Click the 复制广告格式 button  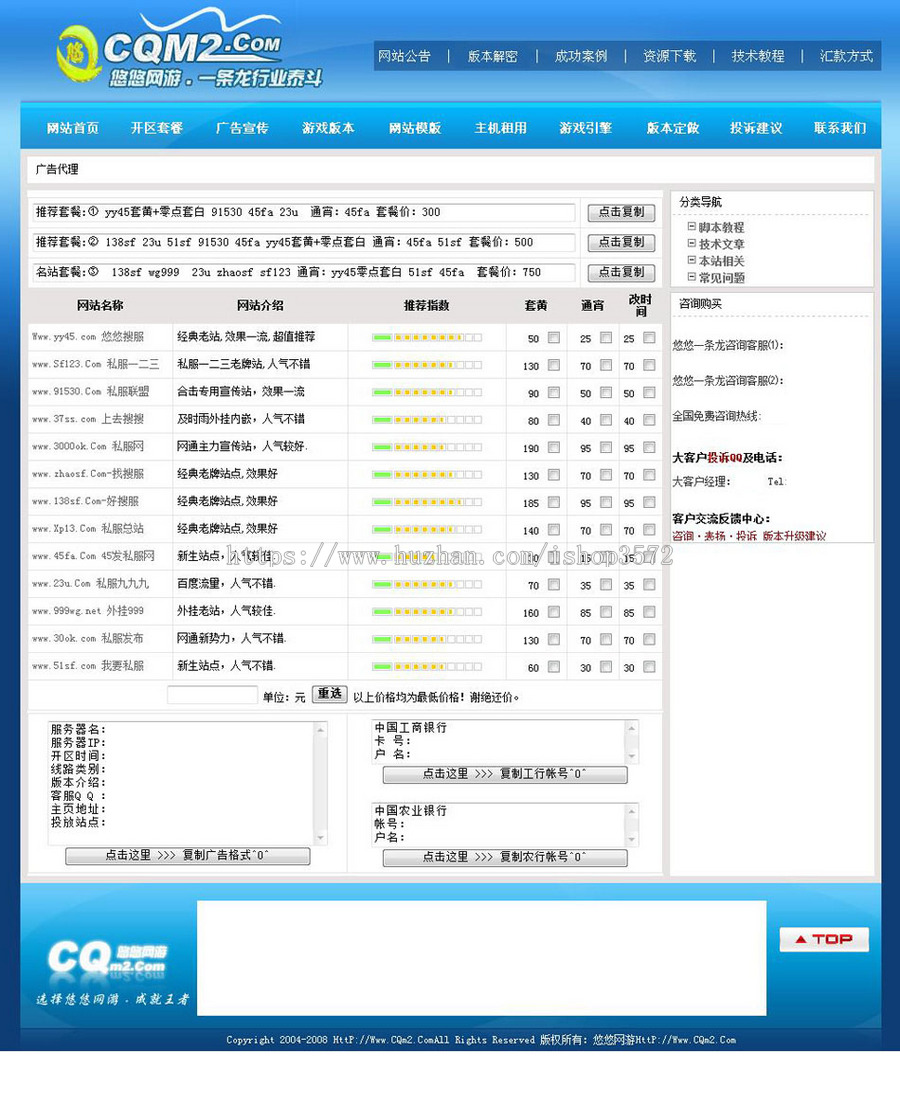188,856
